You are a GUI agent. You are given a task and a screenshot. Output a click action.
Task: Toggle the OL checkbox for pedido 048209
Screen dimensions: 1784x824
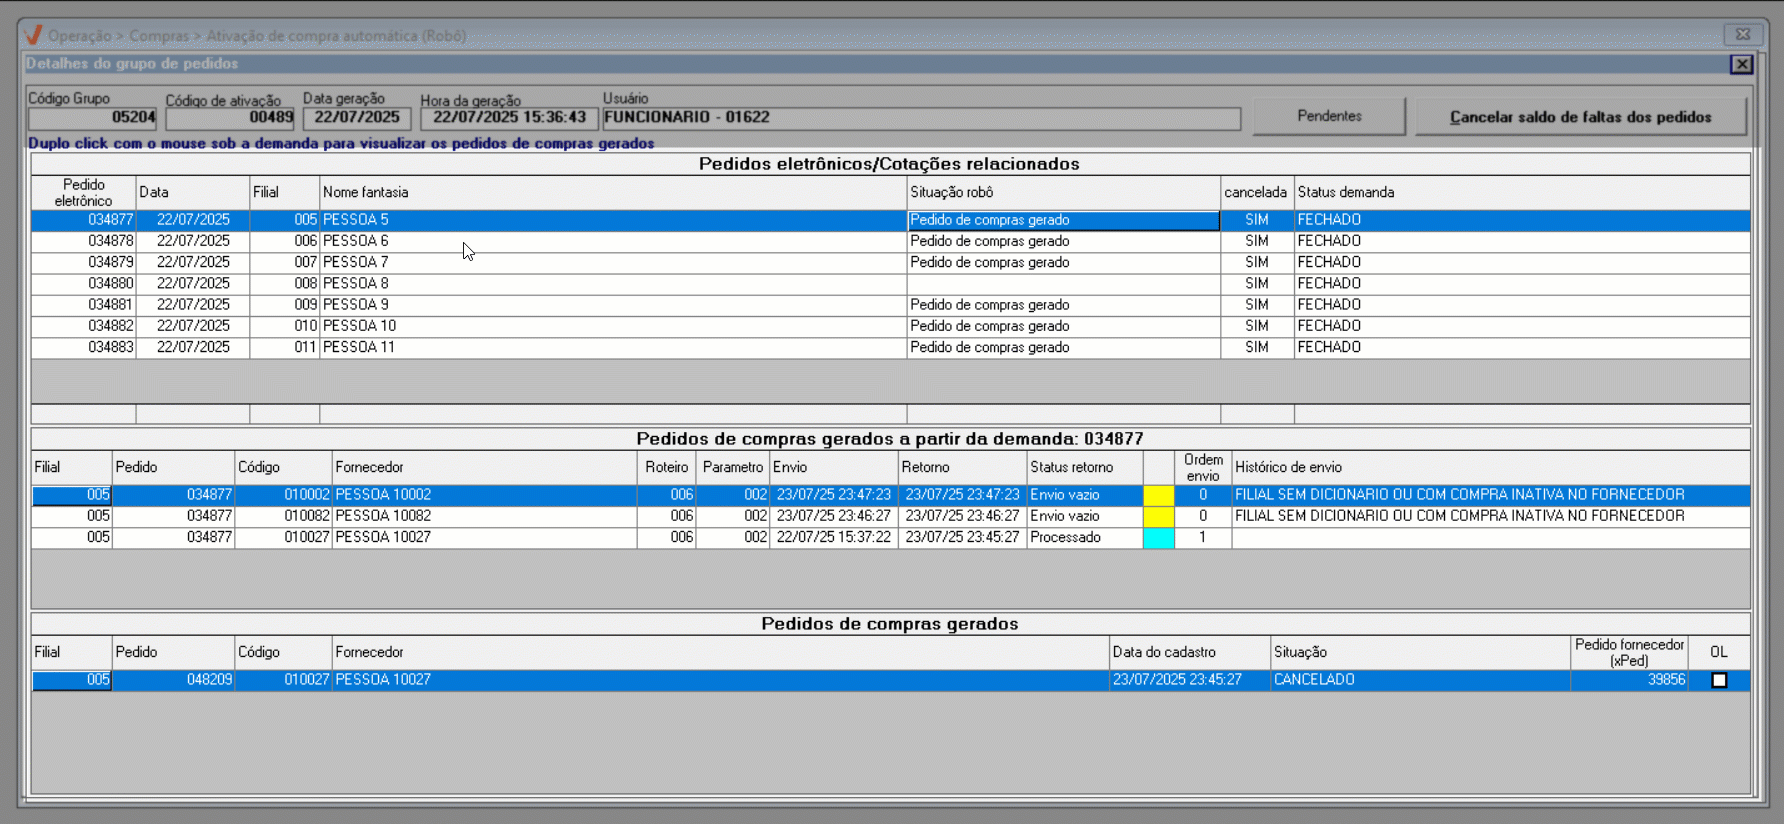(1719, 680)
